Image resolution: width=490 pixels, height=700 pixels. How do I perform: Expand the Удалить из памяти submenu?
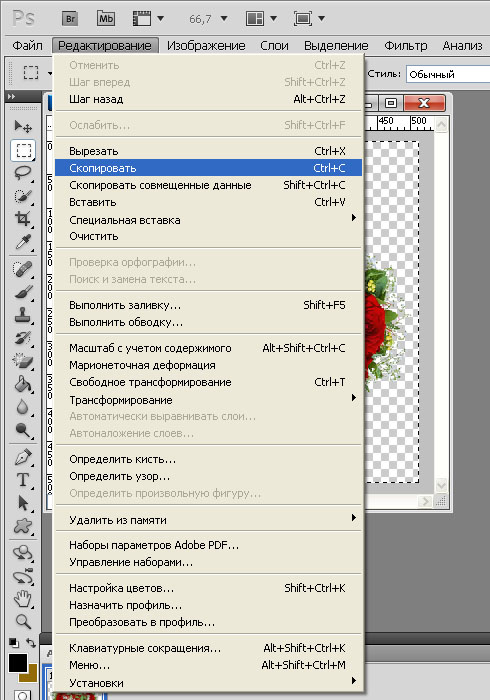[x=208, y=520]
